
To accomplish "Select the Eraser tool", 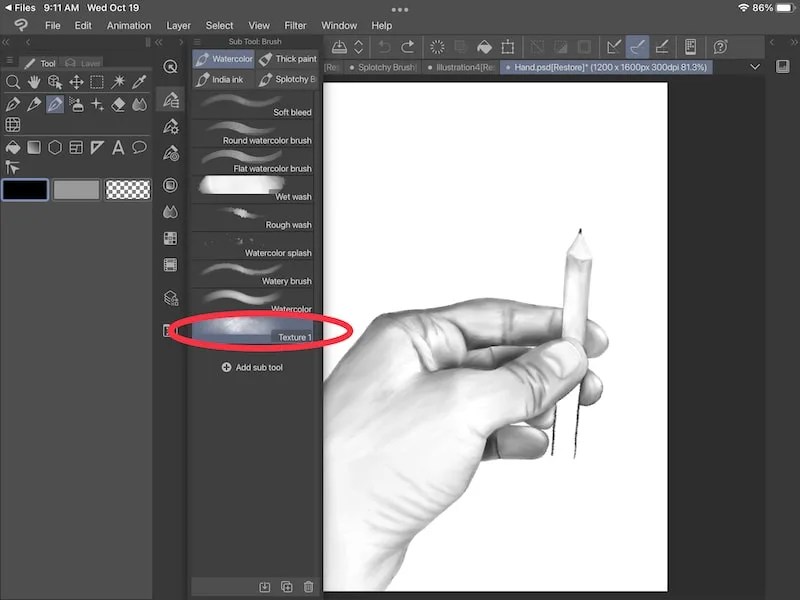I will pyautogui.click(x=119, y=104).
